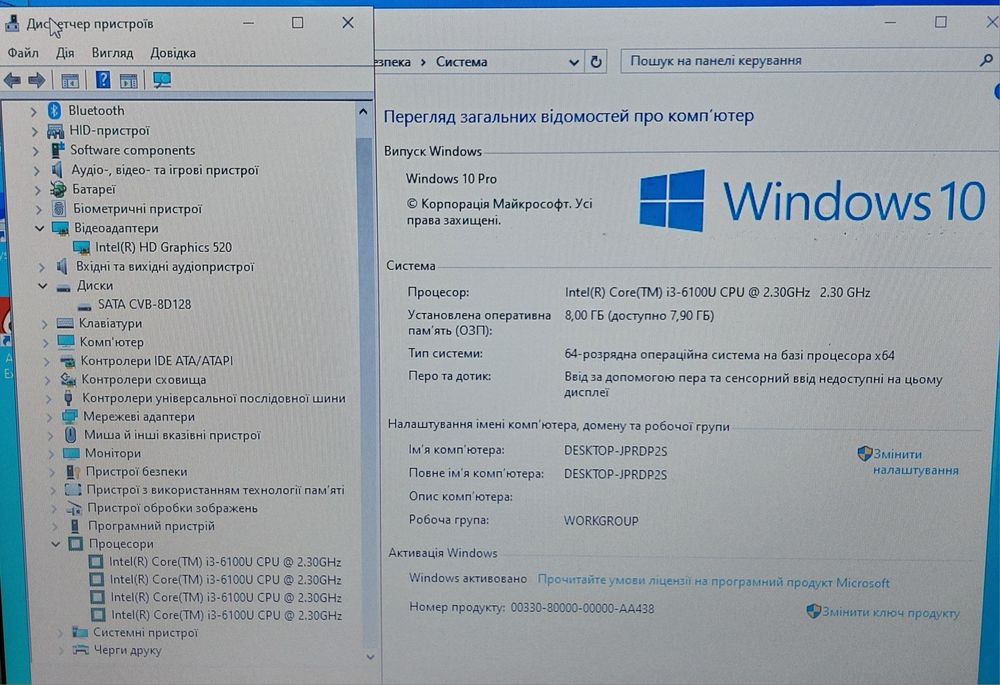Image resolution: width=1000 pixels, height=685 pixels.
Task: Expand the Bluetooth node
Action: pos(33,111)
